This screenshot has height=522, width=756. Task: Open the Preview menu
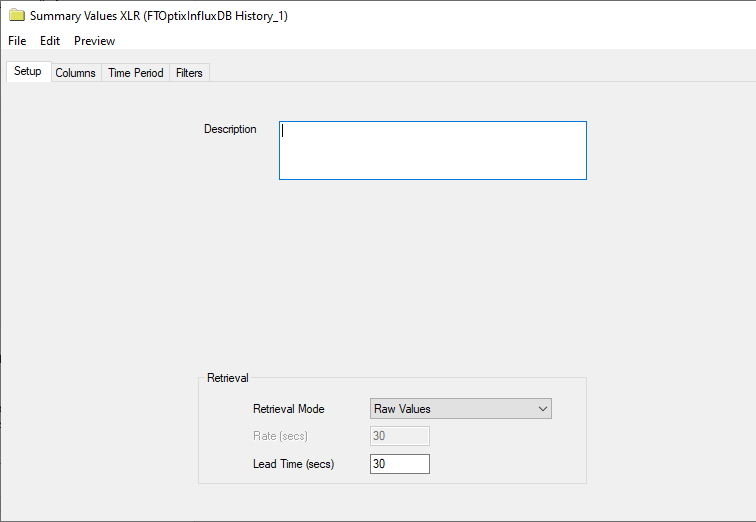(x=94, y=41)
